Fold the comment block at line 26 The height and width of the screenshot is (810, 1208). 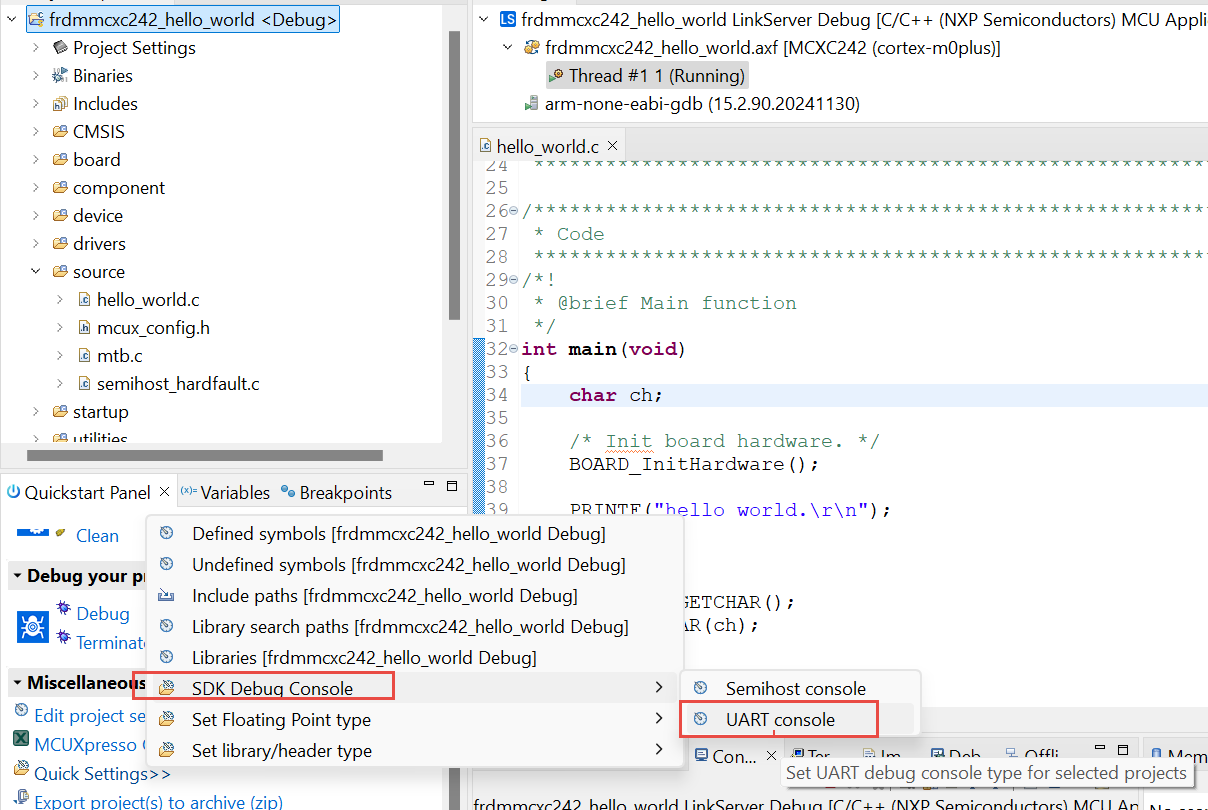[x=515, y=210]
